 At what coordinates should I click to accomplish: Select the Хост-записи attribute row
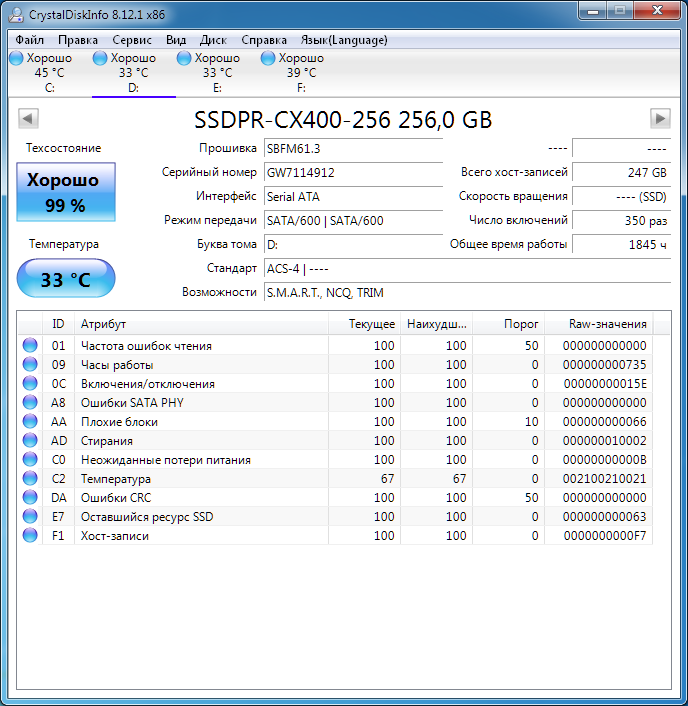[x=335, y=535]
